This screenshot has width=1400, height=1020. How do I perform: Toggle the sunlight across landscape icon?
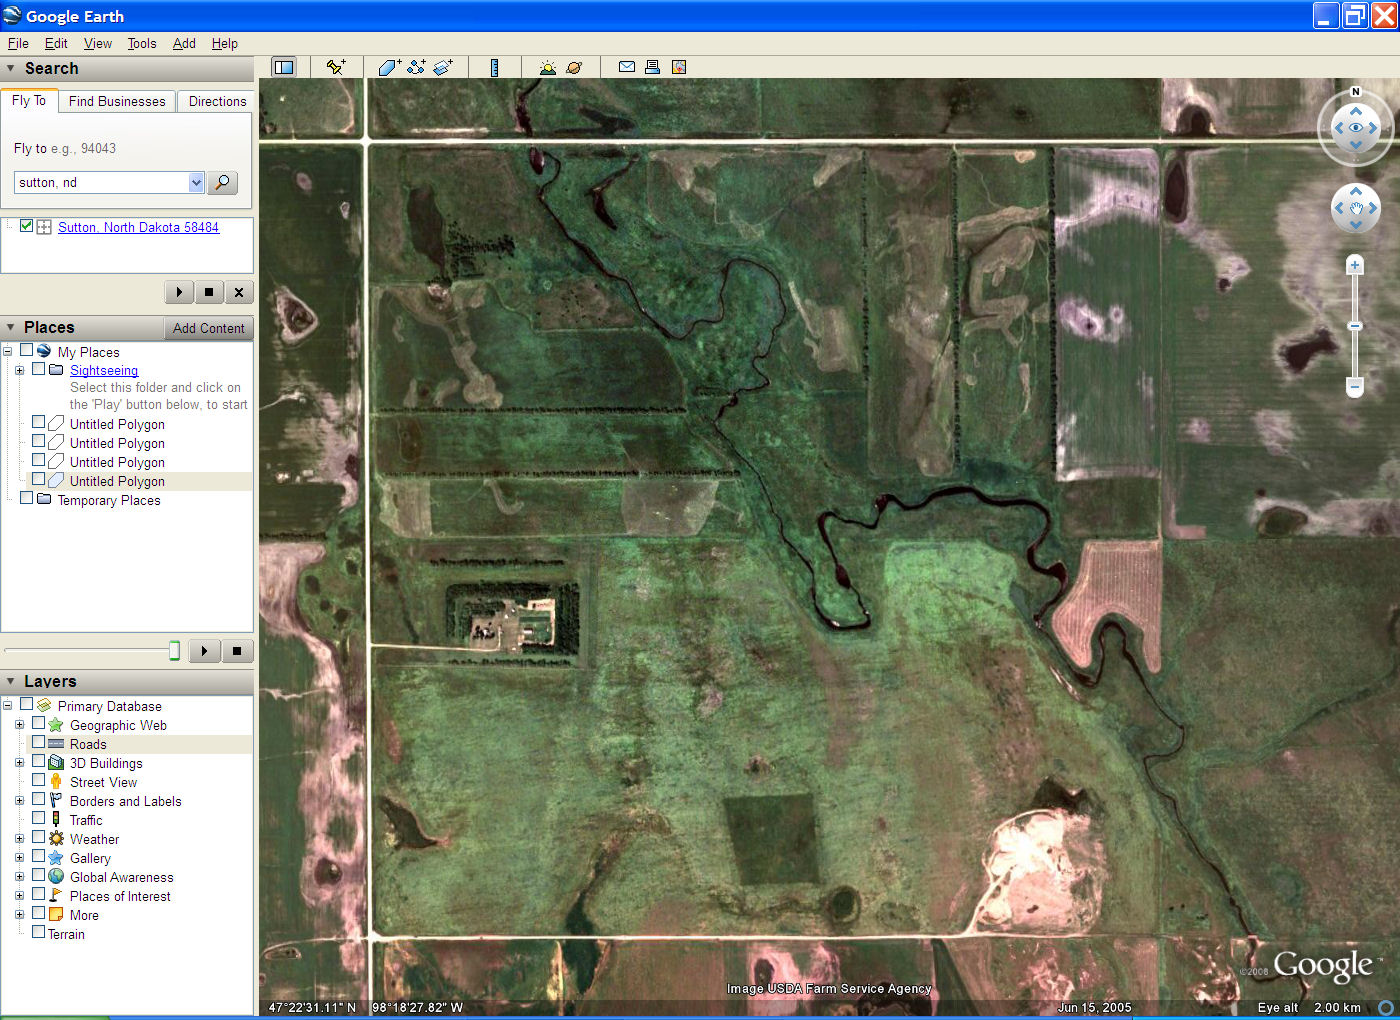point(547,67)
